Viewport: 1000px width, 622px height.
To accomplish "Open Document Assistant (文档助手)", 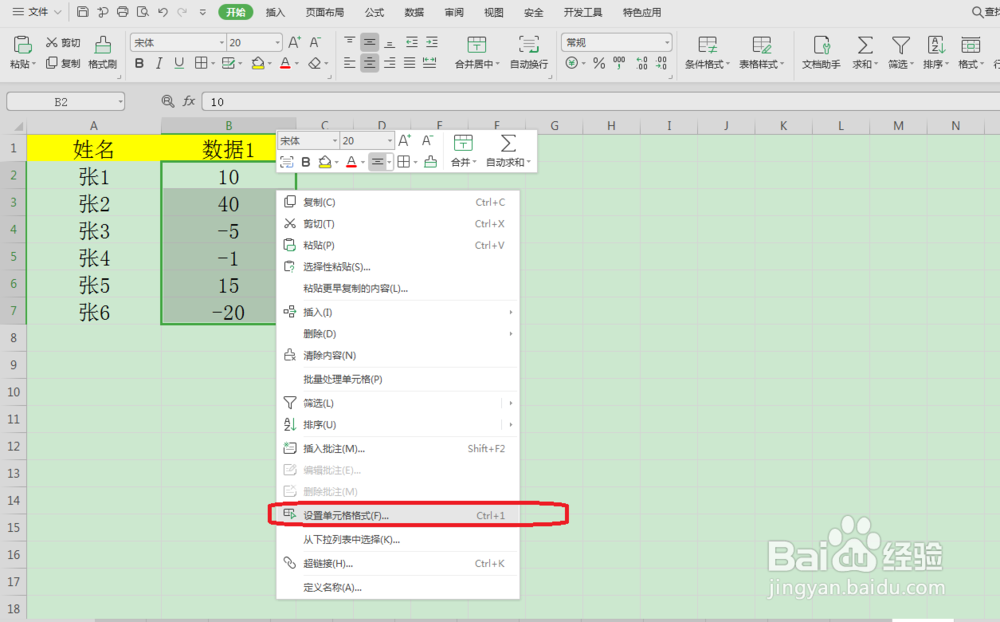I will [821, 52].
